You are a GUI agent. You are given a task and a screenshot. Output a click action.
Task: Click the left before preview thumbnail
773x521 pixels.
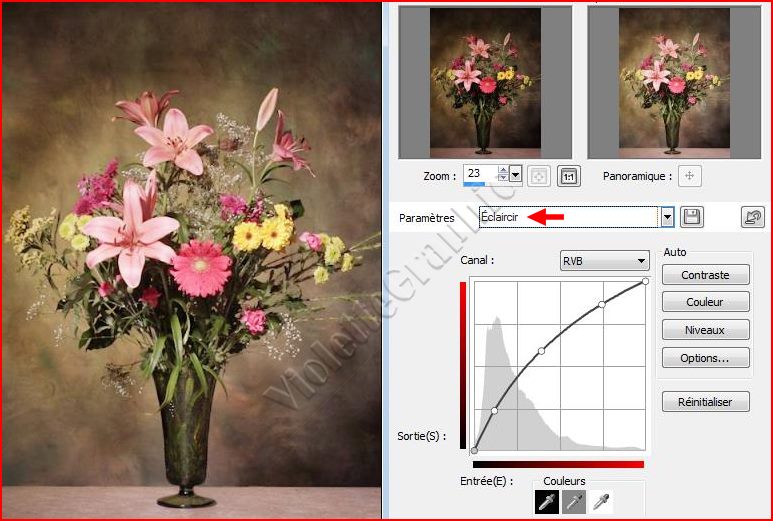[485, 82]
